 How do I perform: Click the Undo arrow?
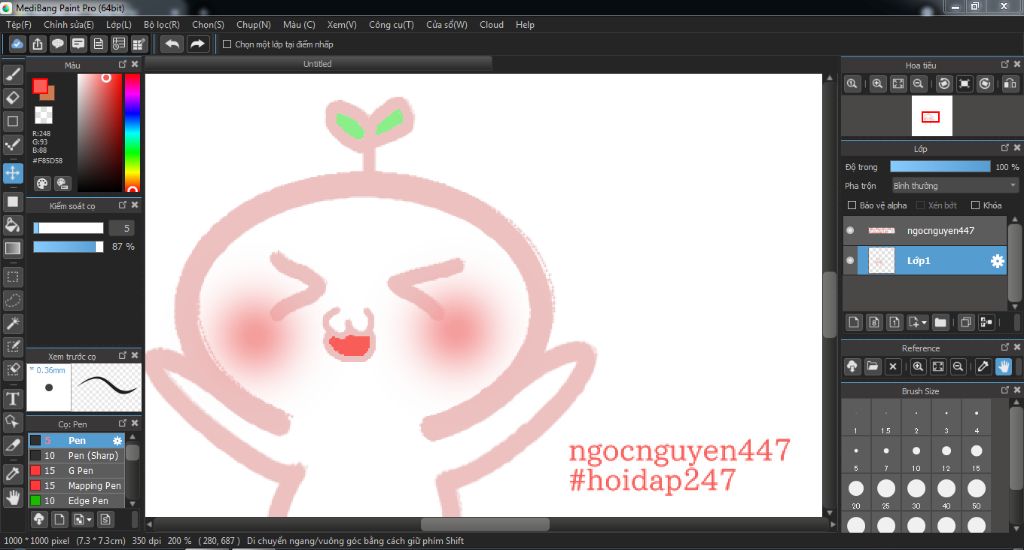click(x=172, y=44)
